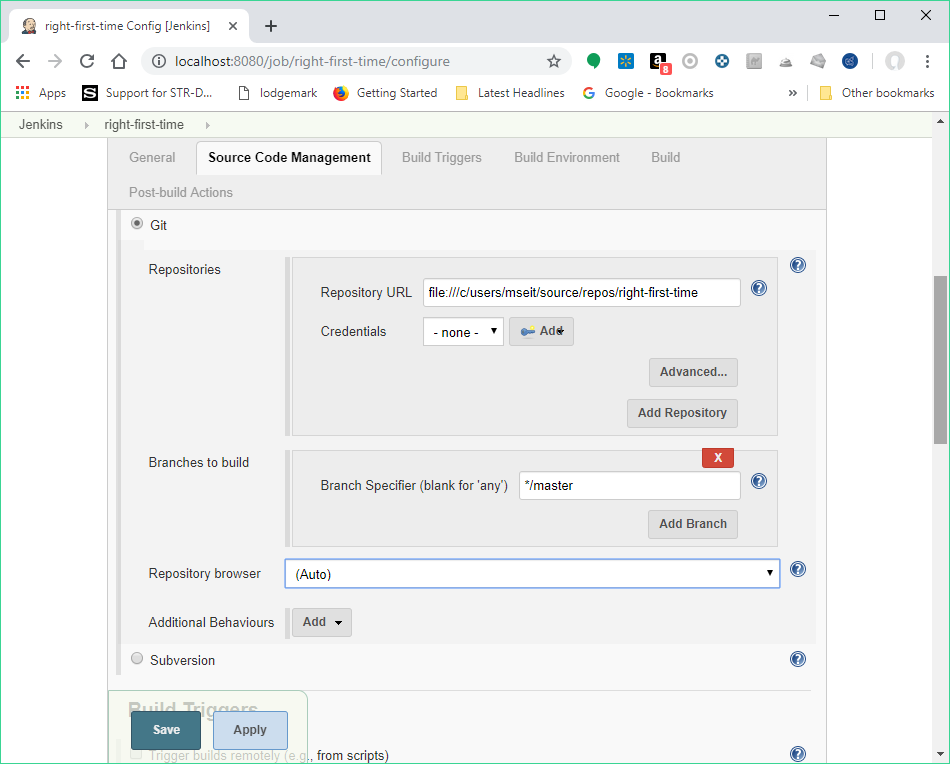This screenshot has height=764, width=950.
Task: Click the browser forward arrow
Action: [x=55, y=61]
